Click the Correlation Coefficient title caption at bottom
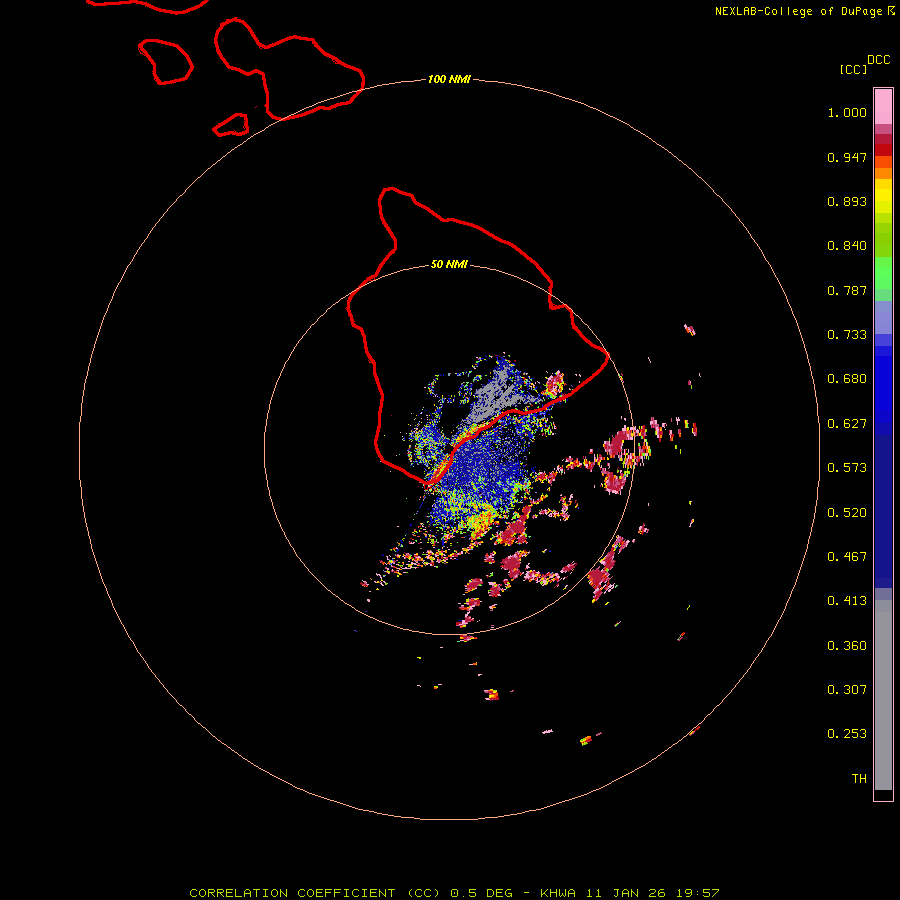 454,893
